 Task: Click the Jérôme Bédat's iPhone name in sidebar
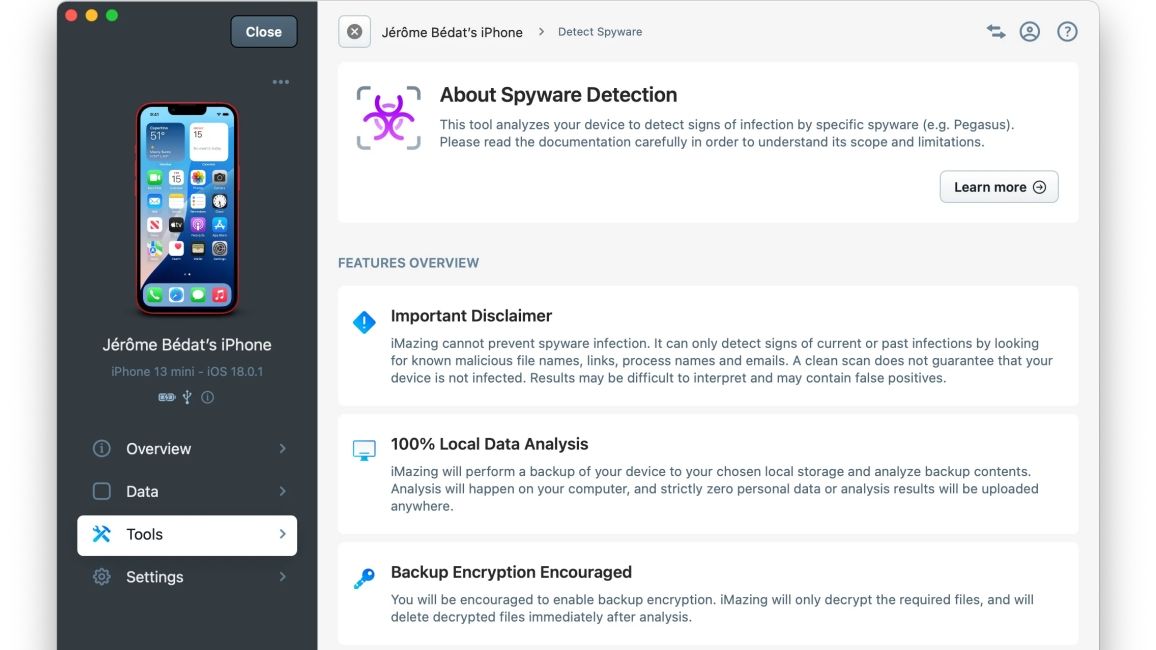[x=187, y=345]
